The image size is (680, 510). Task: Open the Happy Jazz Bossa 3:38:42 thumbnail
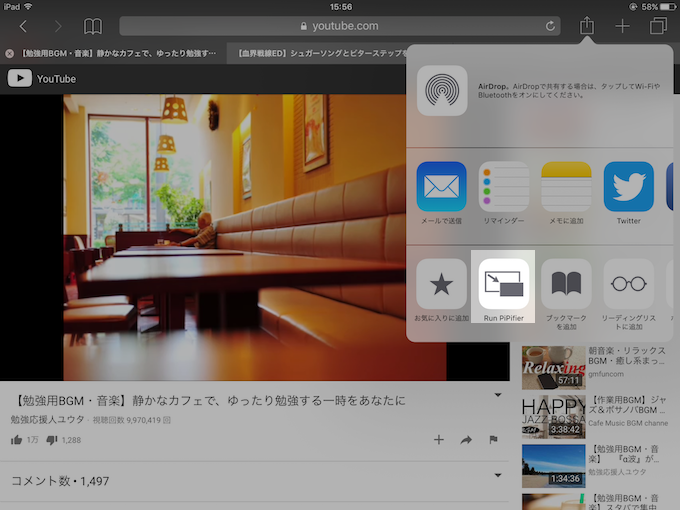[x=554, y=417]
